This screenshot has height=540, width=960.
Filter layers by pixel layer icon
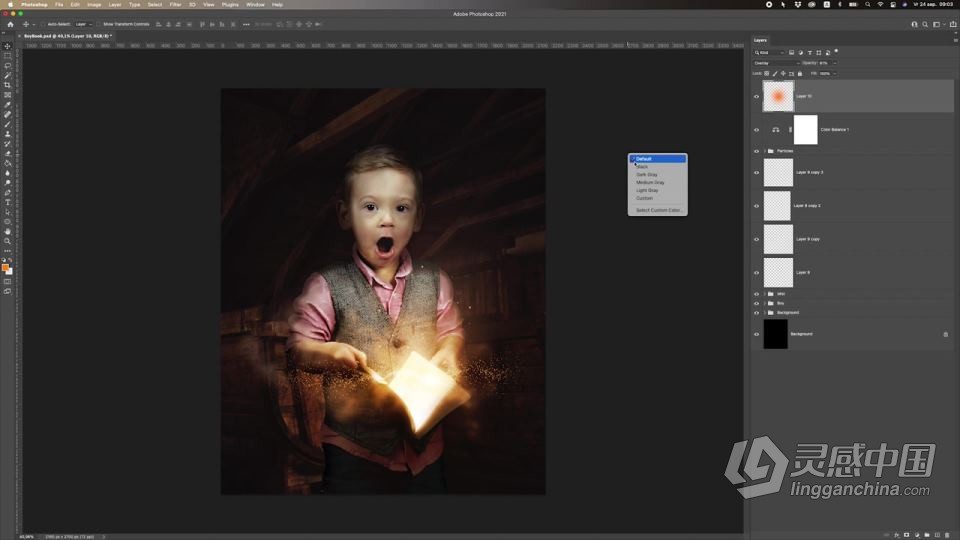point(791,53)
